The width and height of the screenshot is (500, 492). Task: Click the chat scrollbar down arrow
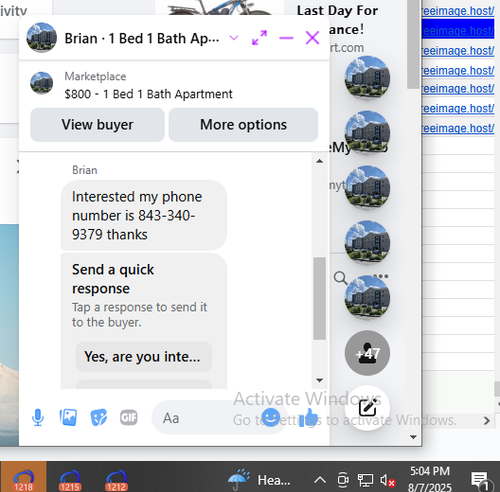pos(319,380)
